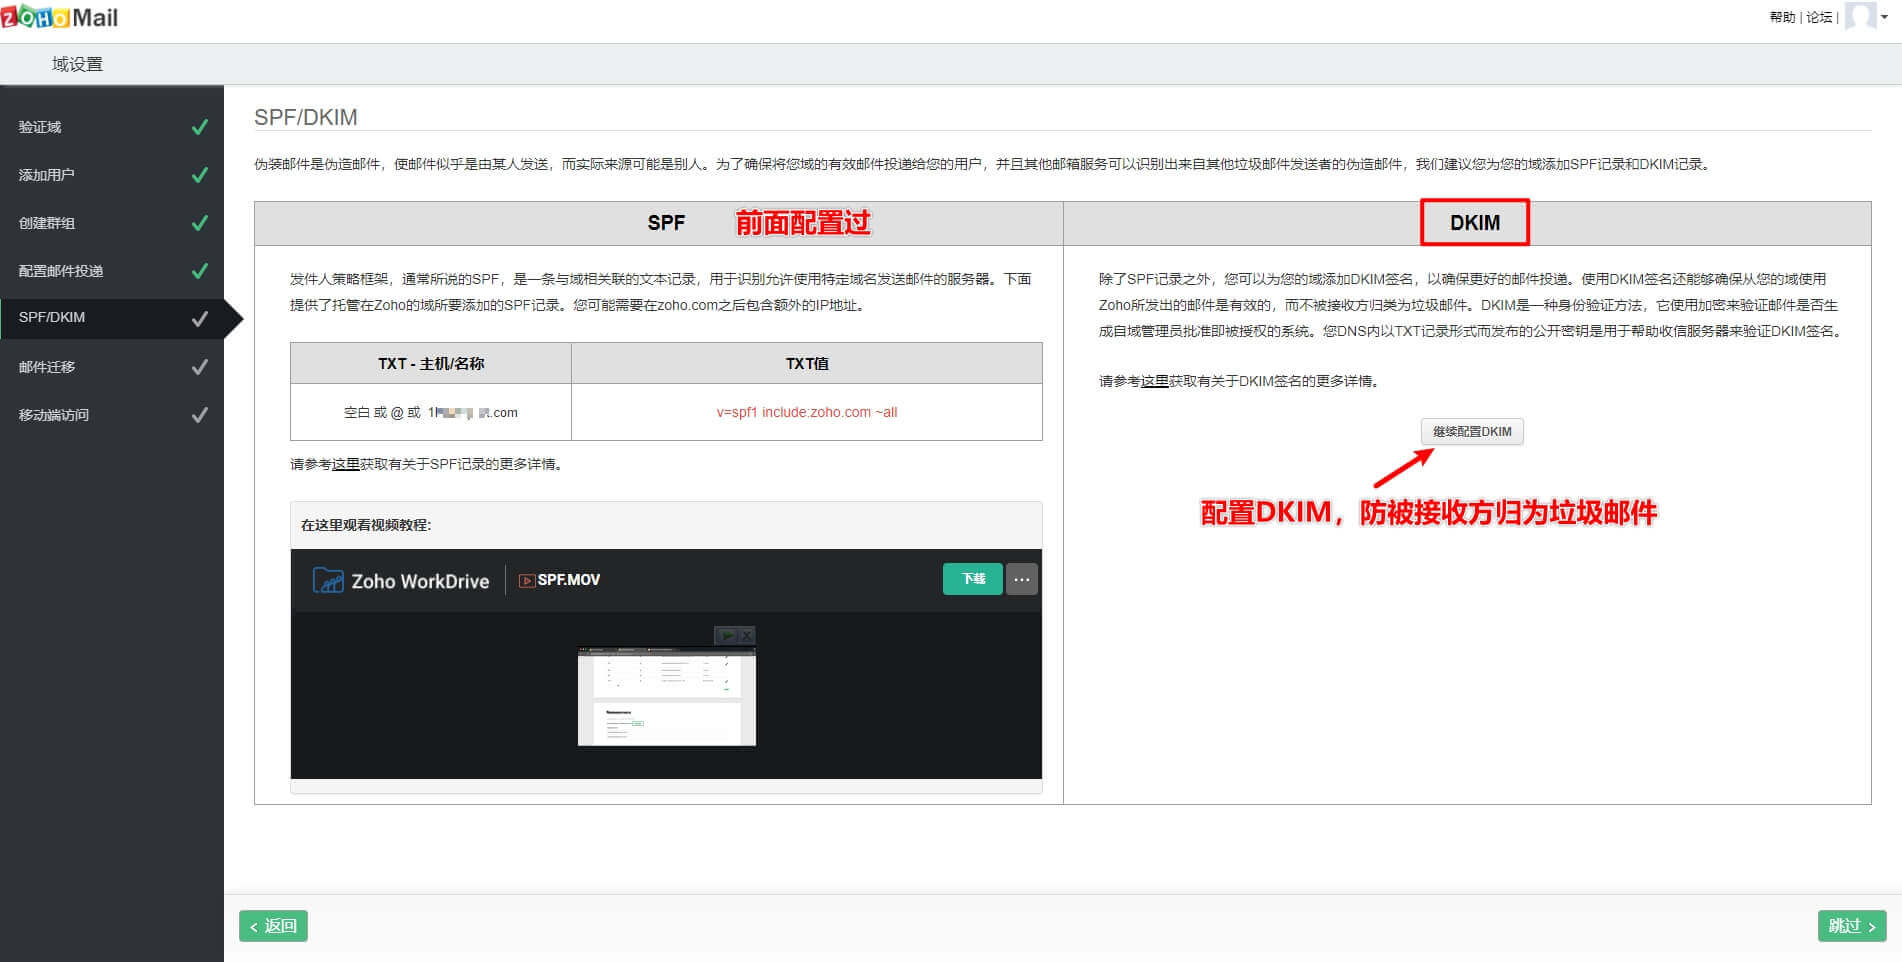Click the green 跳过 button
Viewport: 1902px width, 962px height.
tap(1851, 926)
